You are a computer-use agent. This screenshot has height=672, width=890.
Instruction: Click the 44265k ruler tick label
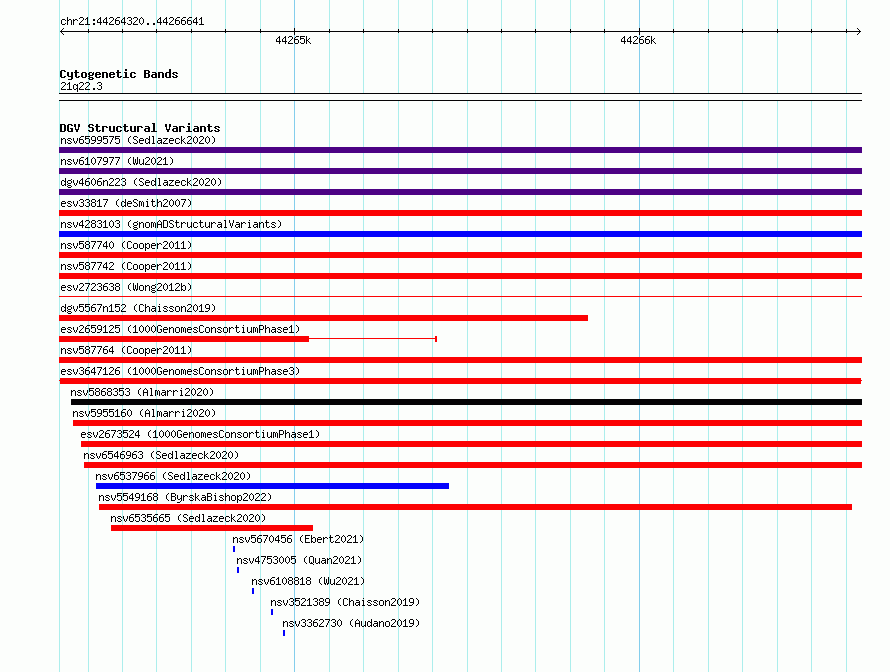pyautogui.click(x=293, y=40)
